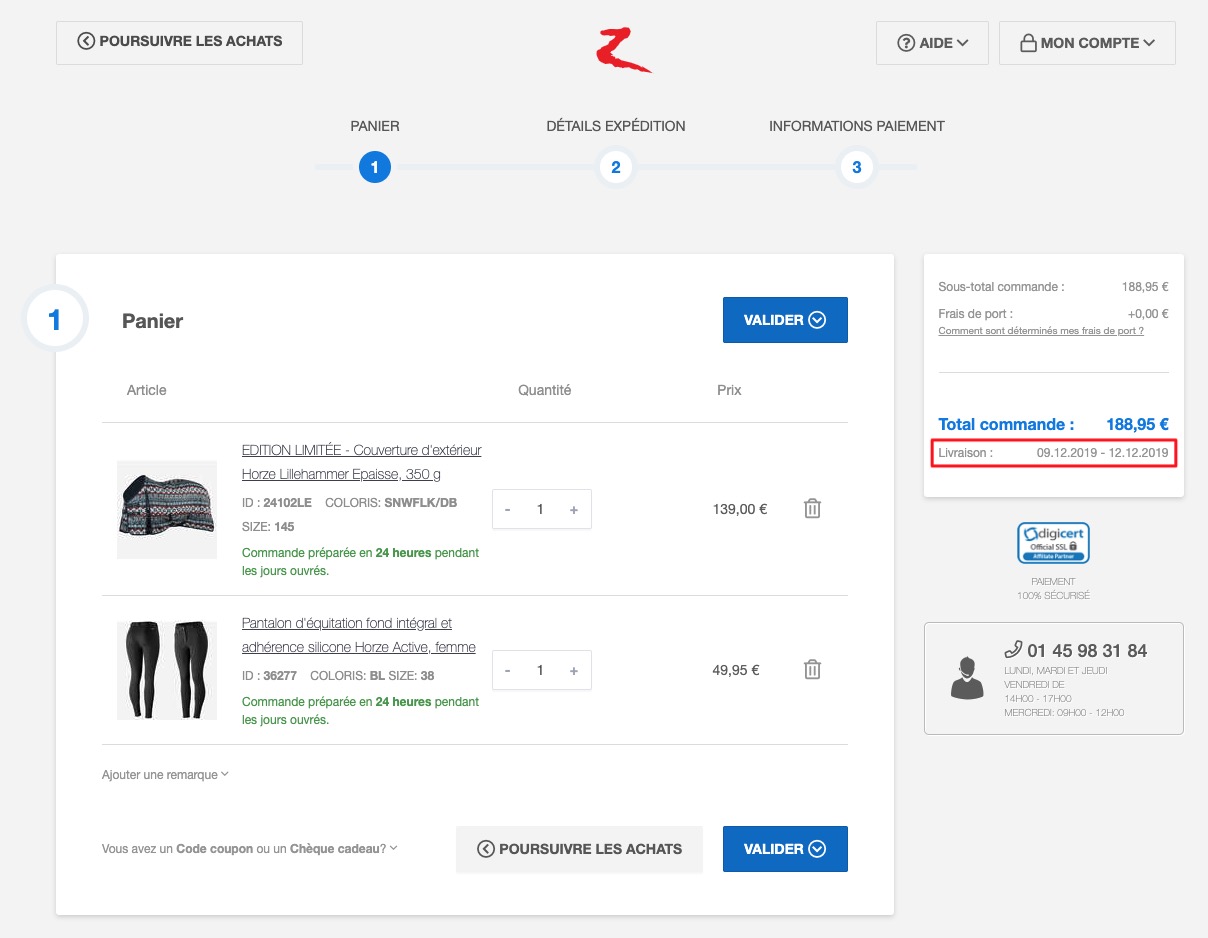Click the red Z logo
Image resolution: width=1208 pixels, height=938 pixels.
pyautogui.click(x=622, y=50)
